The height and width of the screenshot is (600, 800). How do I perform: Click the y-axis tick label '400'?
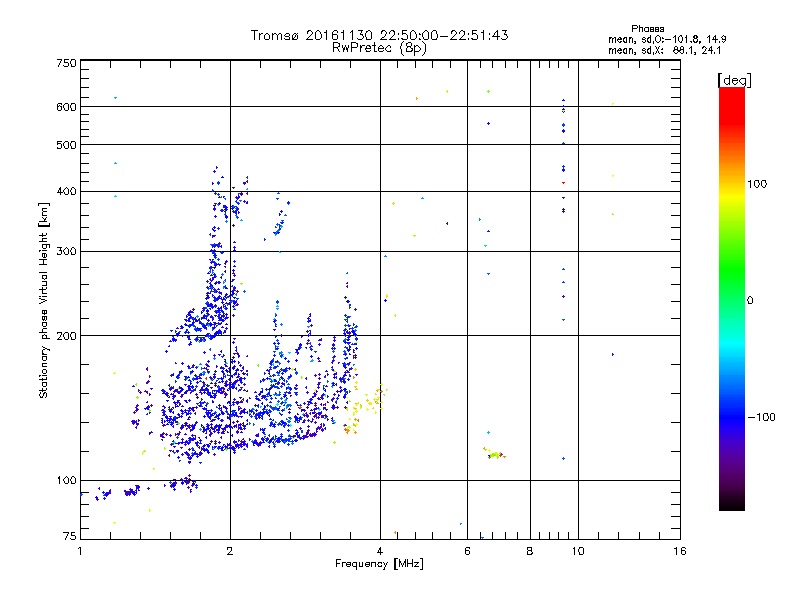pyautogui.click(x=66, y=192)
